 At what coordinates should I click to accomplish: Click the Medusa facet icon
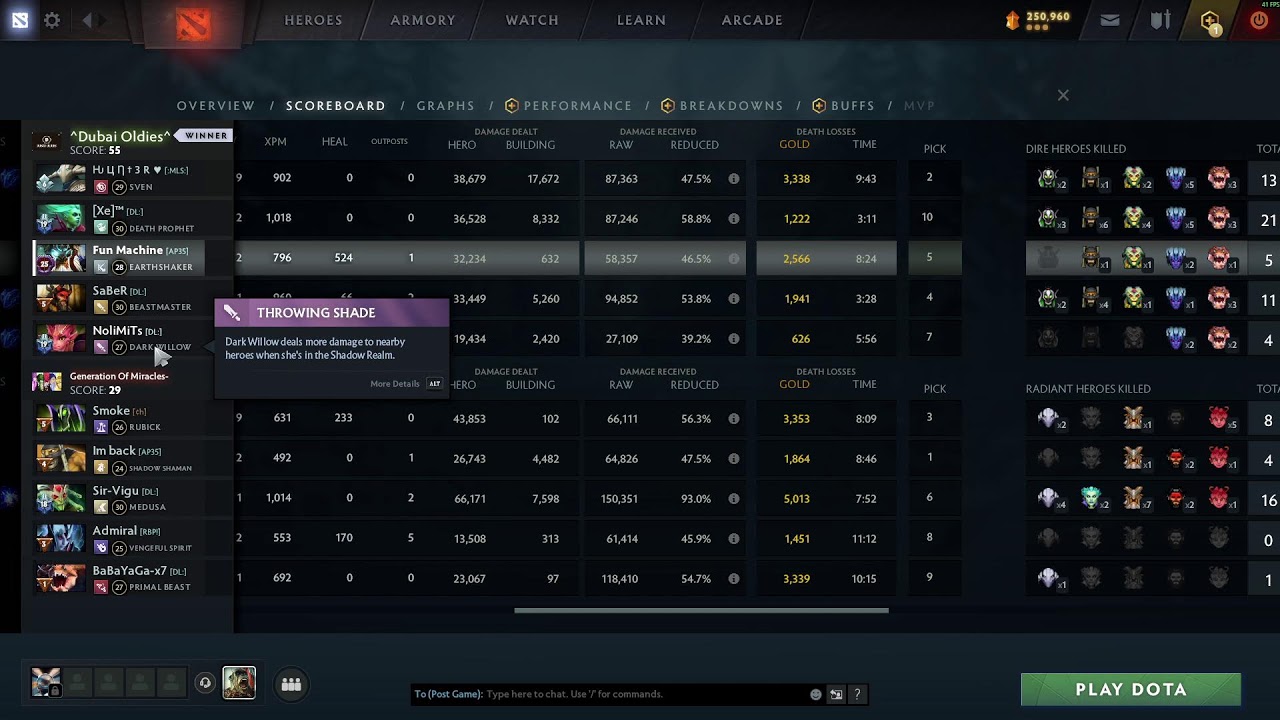coord(100,507)
